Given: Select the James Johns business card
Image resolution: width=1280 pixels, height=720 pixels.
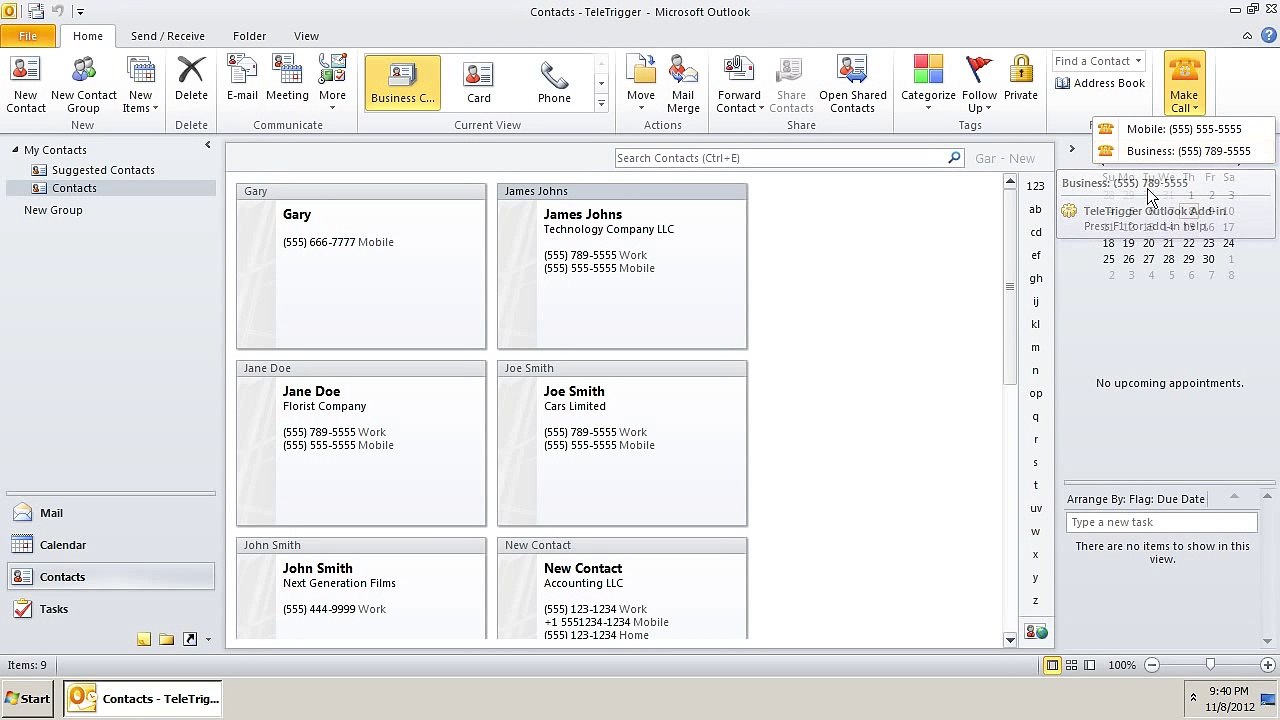Looking at the screenshot, I should click(x=622, y=266).
